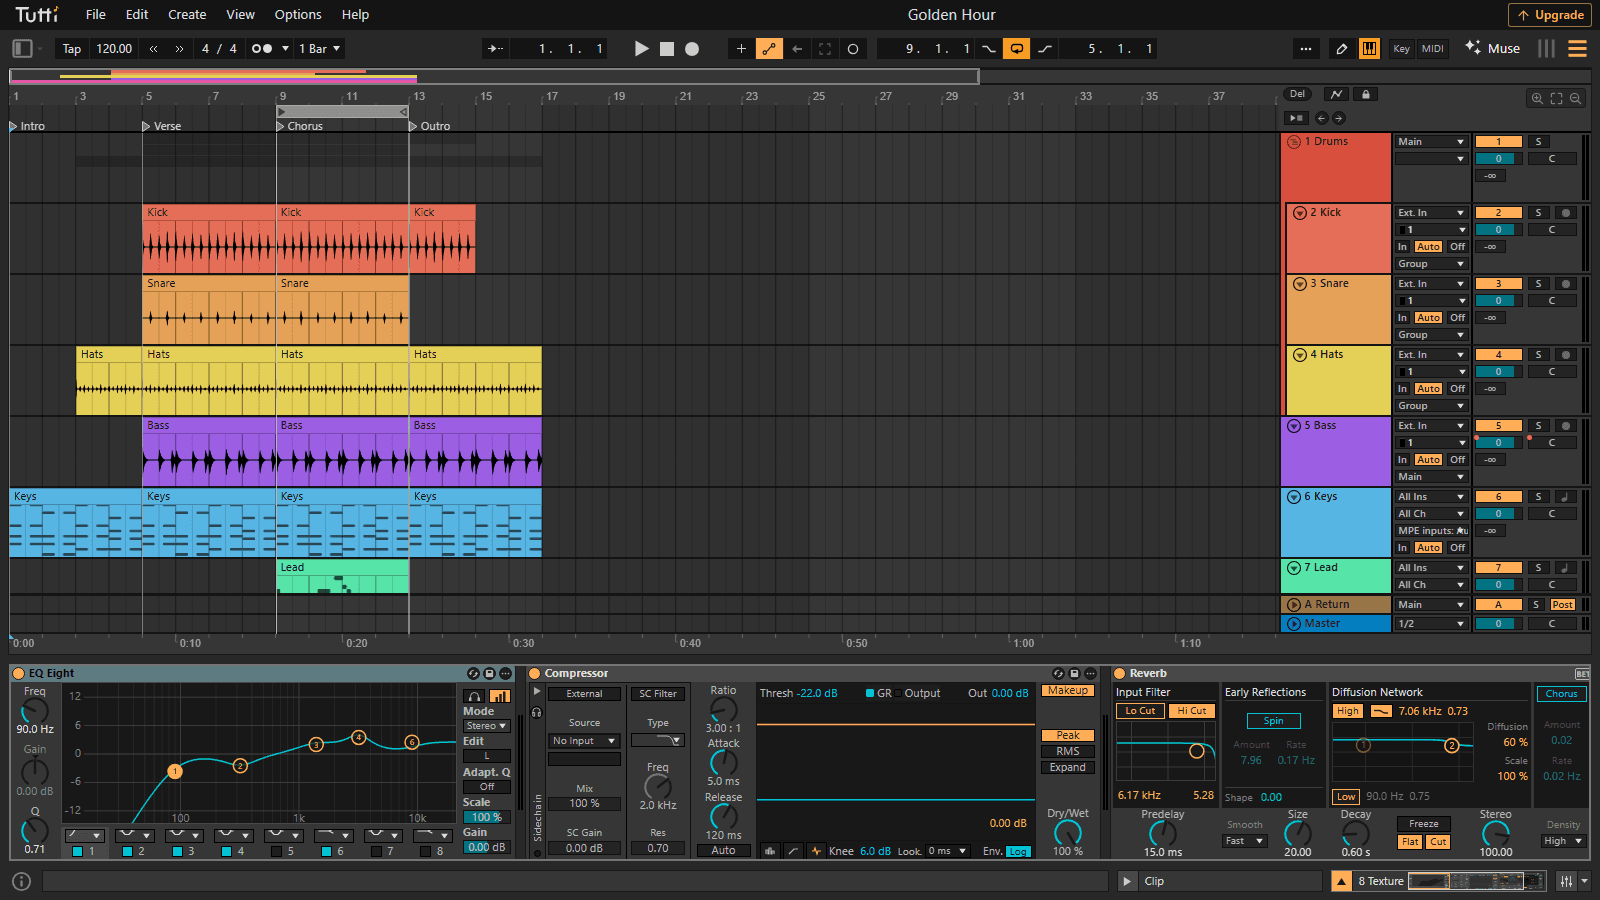Open the Edit menu
Viewport: 1600px width, 900px height.
(137, 14)
